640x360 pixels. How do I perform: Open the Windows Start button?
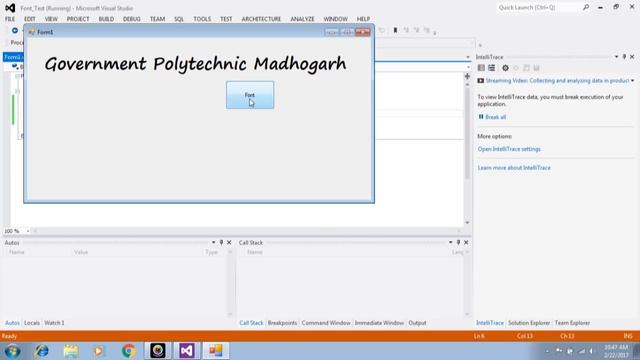click(12, 351)
